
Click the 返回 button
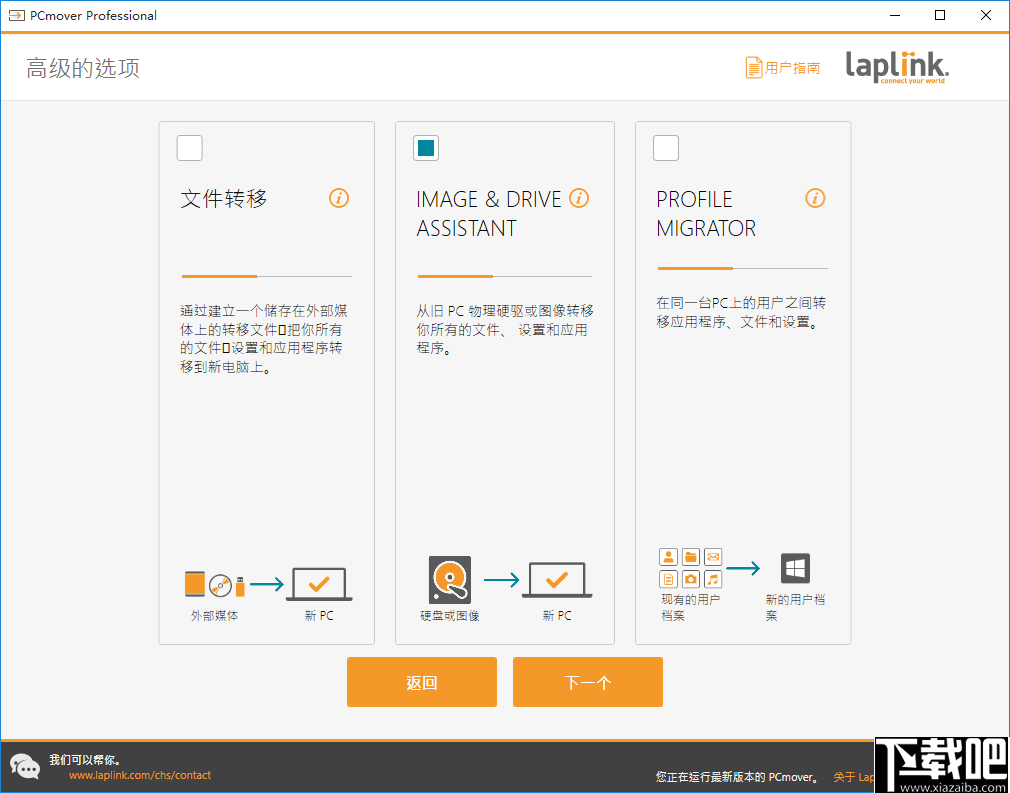[421, 682]
